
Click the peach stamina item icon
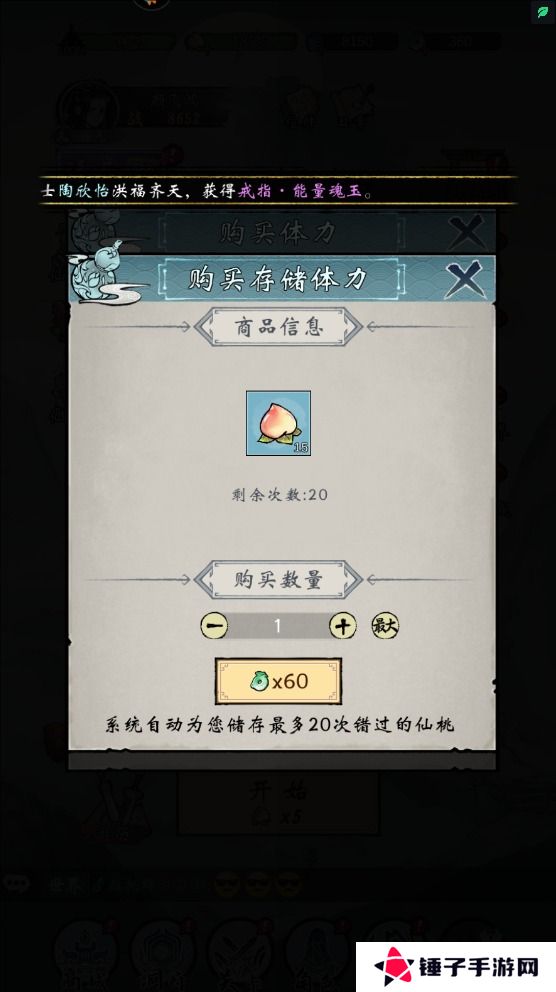coord(278,423)
